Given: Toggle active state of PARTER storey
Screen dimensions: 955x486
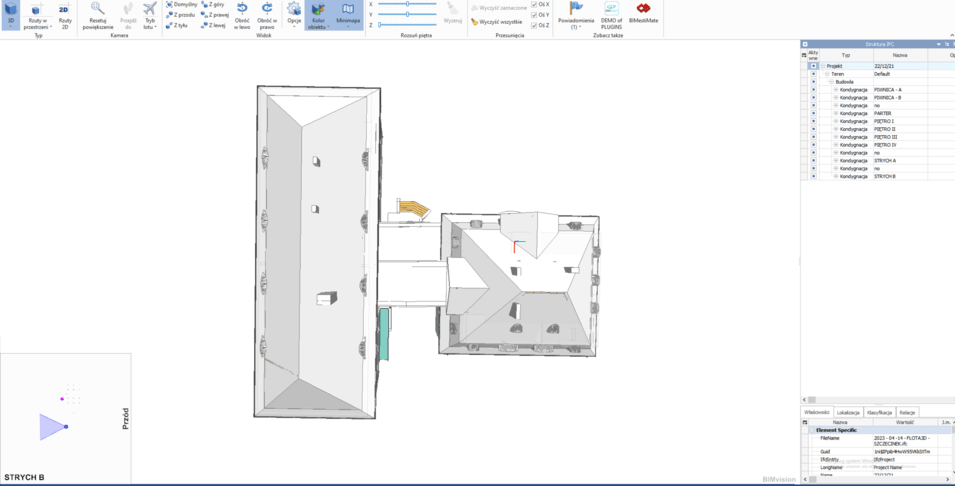Looking at the screenshot, I should click(x=813, y=114).
